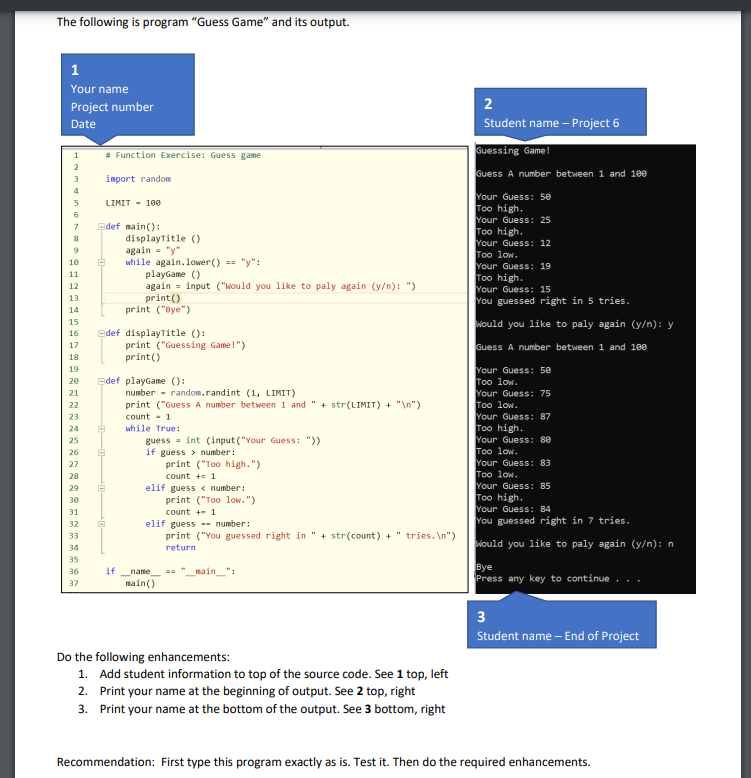Click the 'again = input' code line
The height and width of the screenshot is (778, 751).
point(280,286)
